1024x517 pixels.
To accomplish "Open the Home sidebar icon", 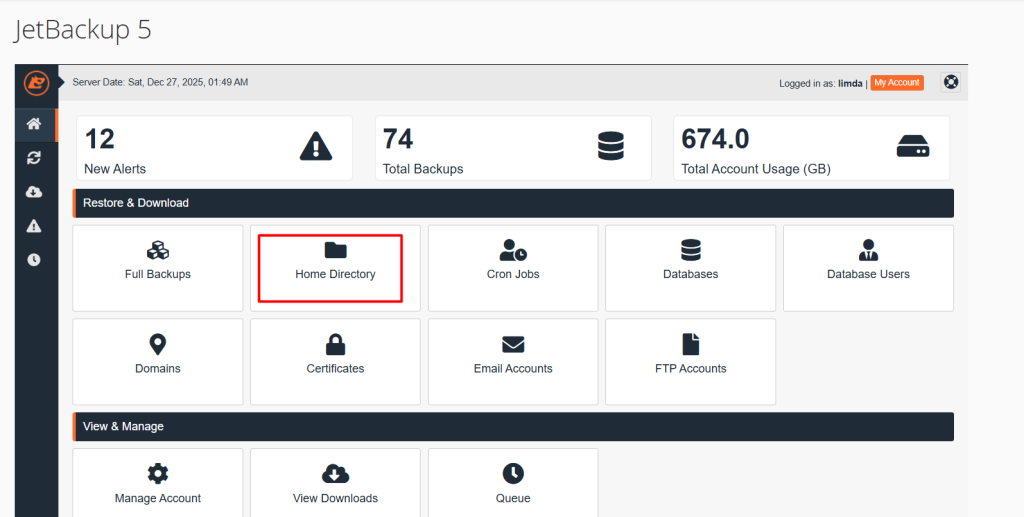I will [34, 124].
